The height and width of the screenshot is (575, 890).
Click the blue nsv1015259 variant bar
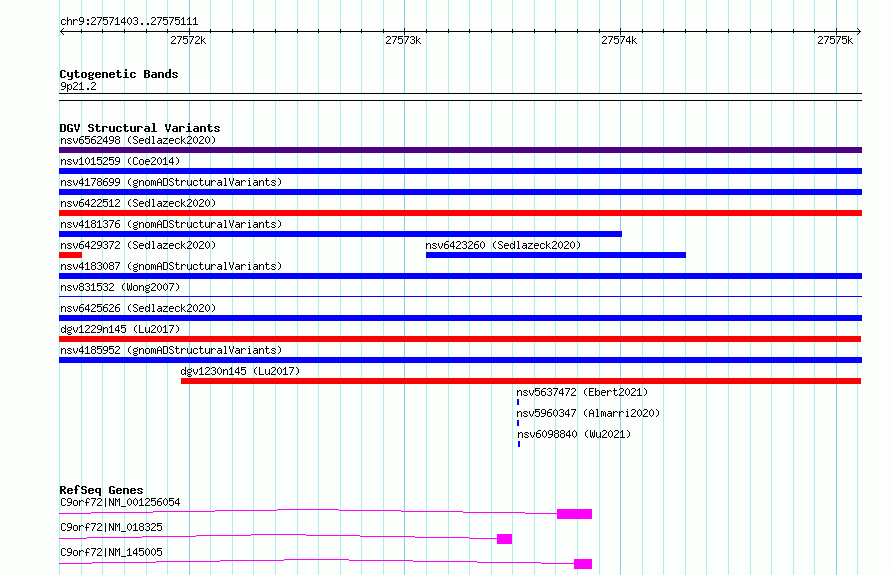460,171
